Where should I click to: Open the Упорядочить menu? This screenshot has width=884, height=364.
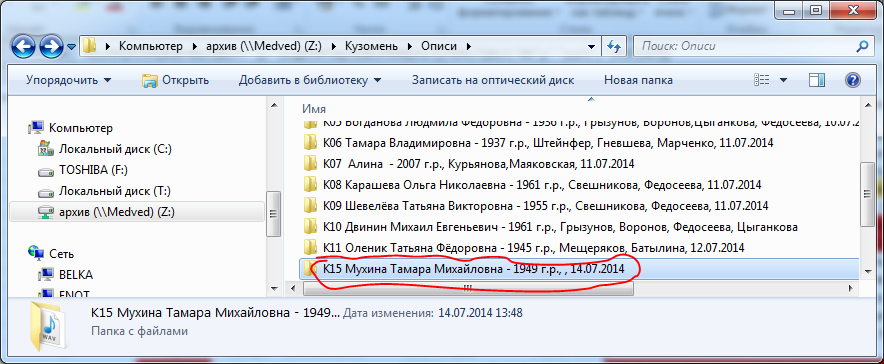coord(69,80)
